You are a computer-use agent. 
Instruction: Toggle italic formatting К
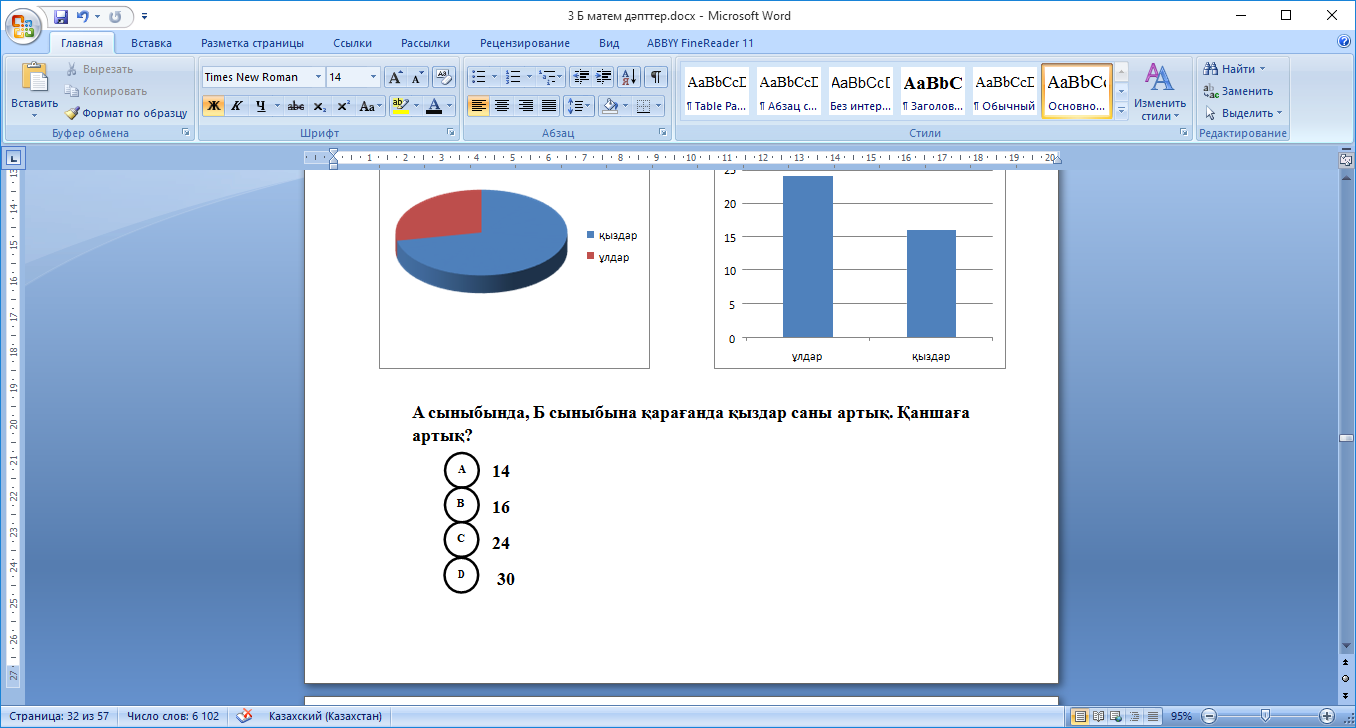pyautogui.click(x=237, y=106)
